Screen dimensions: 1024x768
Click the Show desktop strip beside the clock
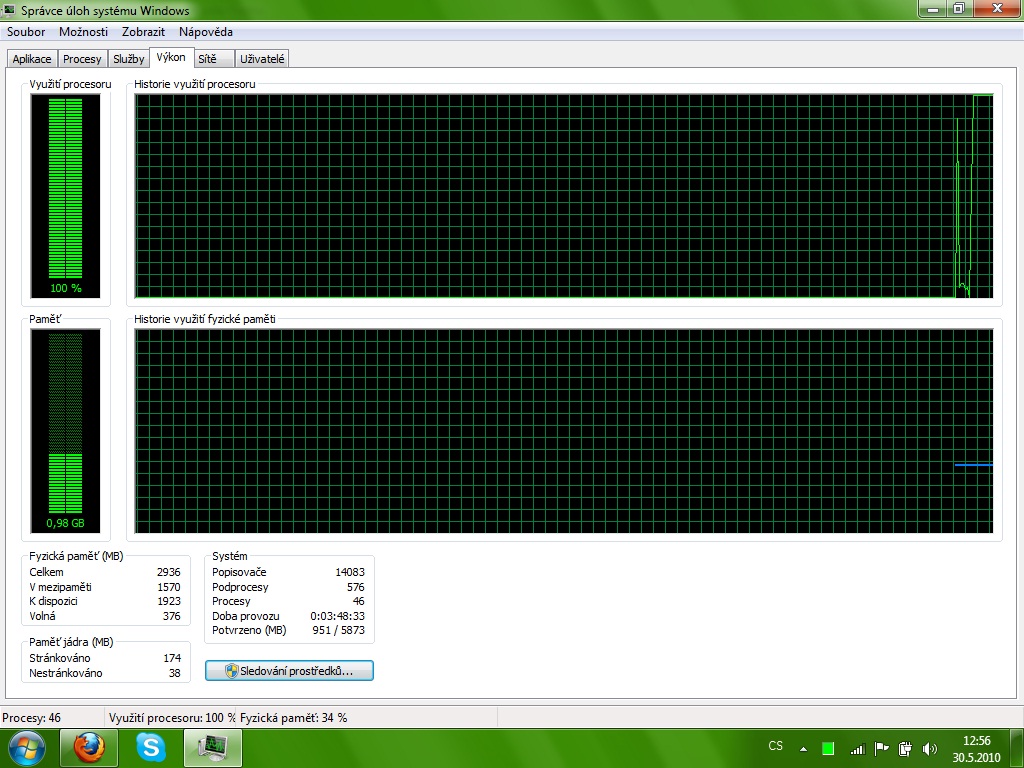click(x=1017, y=748)
